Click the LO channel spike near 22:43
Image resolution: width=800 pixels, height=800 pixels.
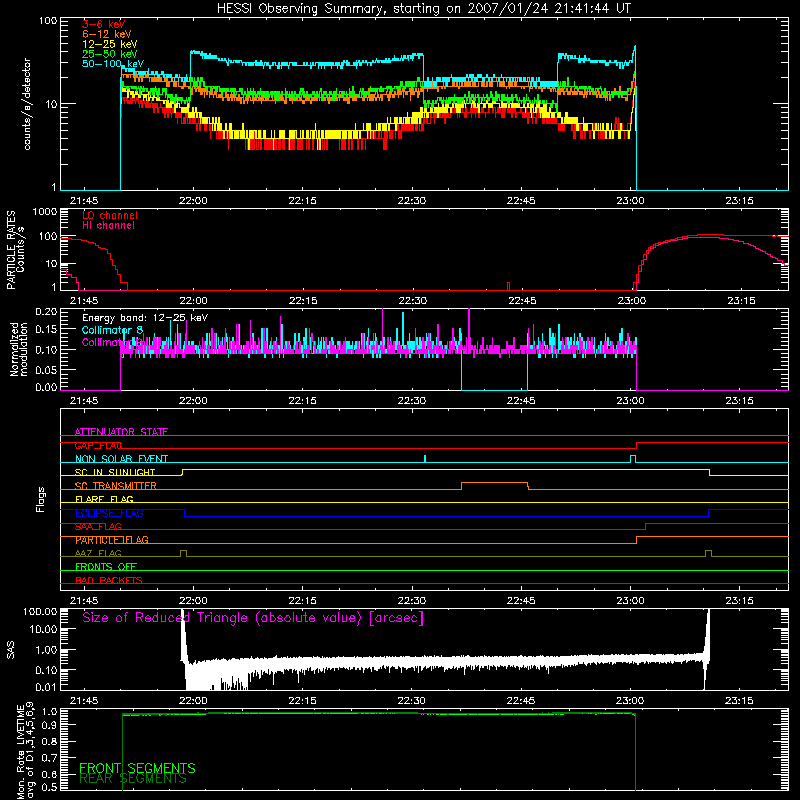coord(508,286)
